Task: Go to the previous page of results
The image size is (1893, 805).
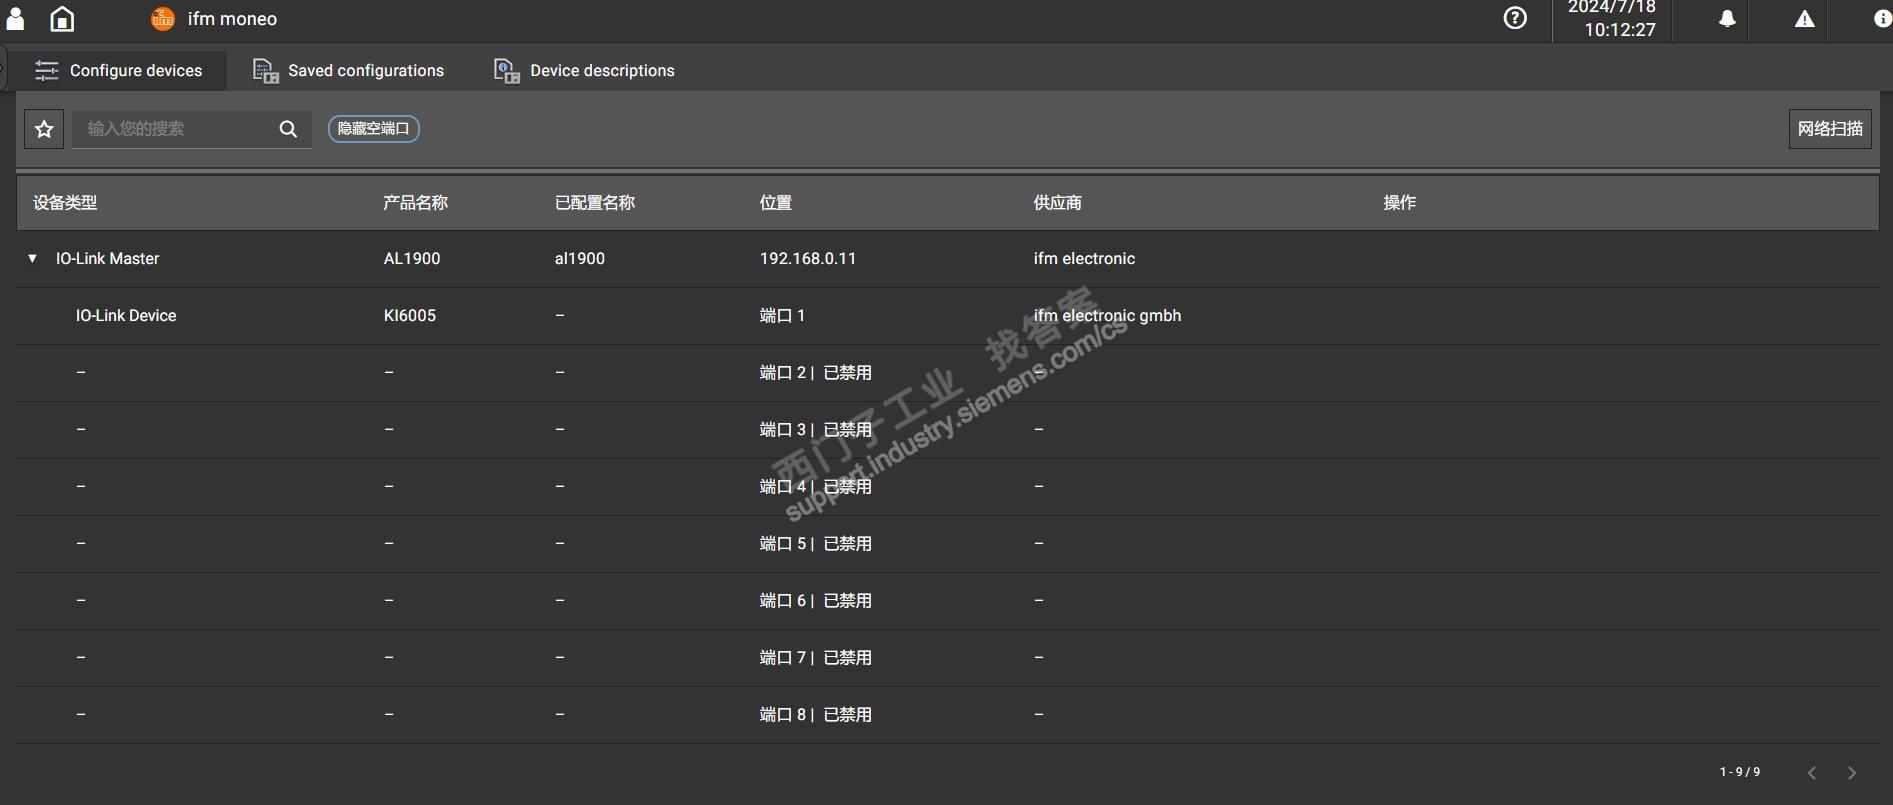Action: 1812,772
